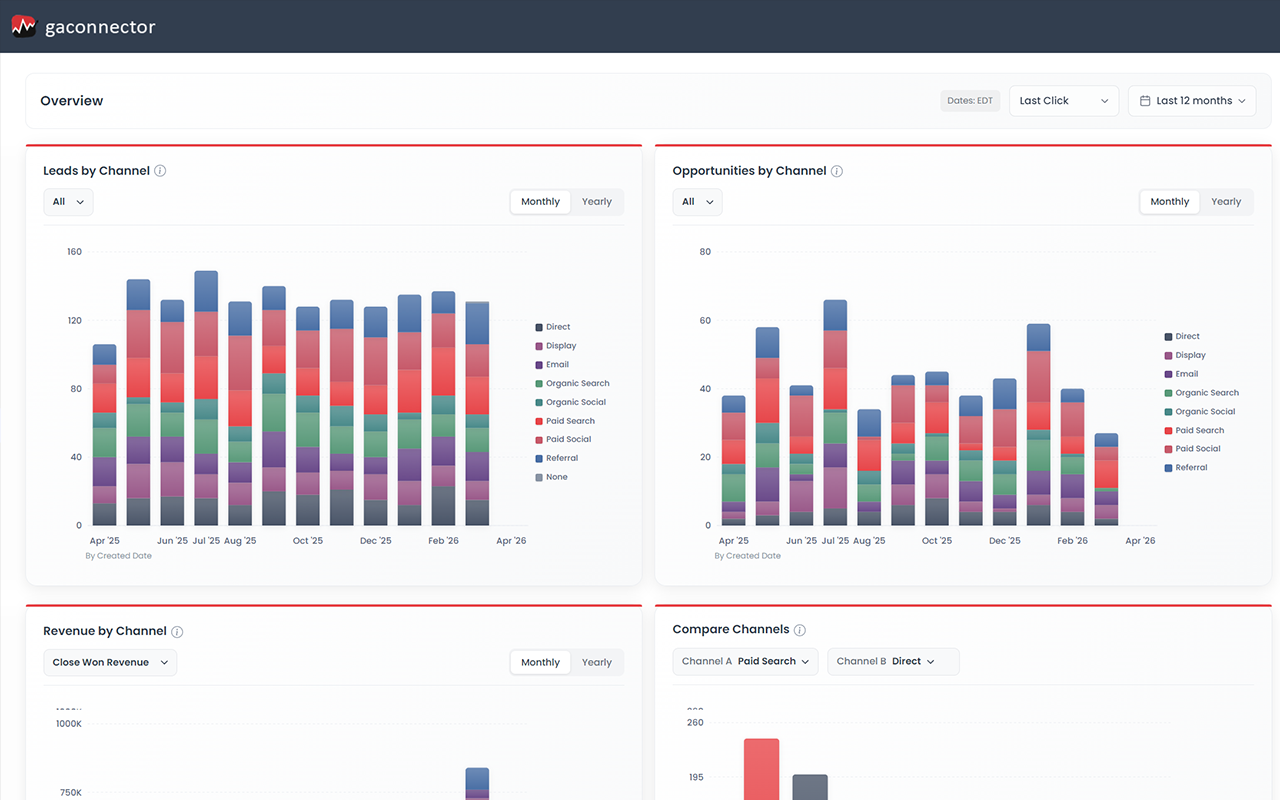
Task: Open info tooltip for Compare Channels
Action: coord(800,630)
